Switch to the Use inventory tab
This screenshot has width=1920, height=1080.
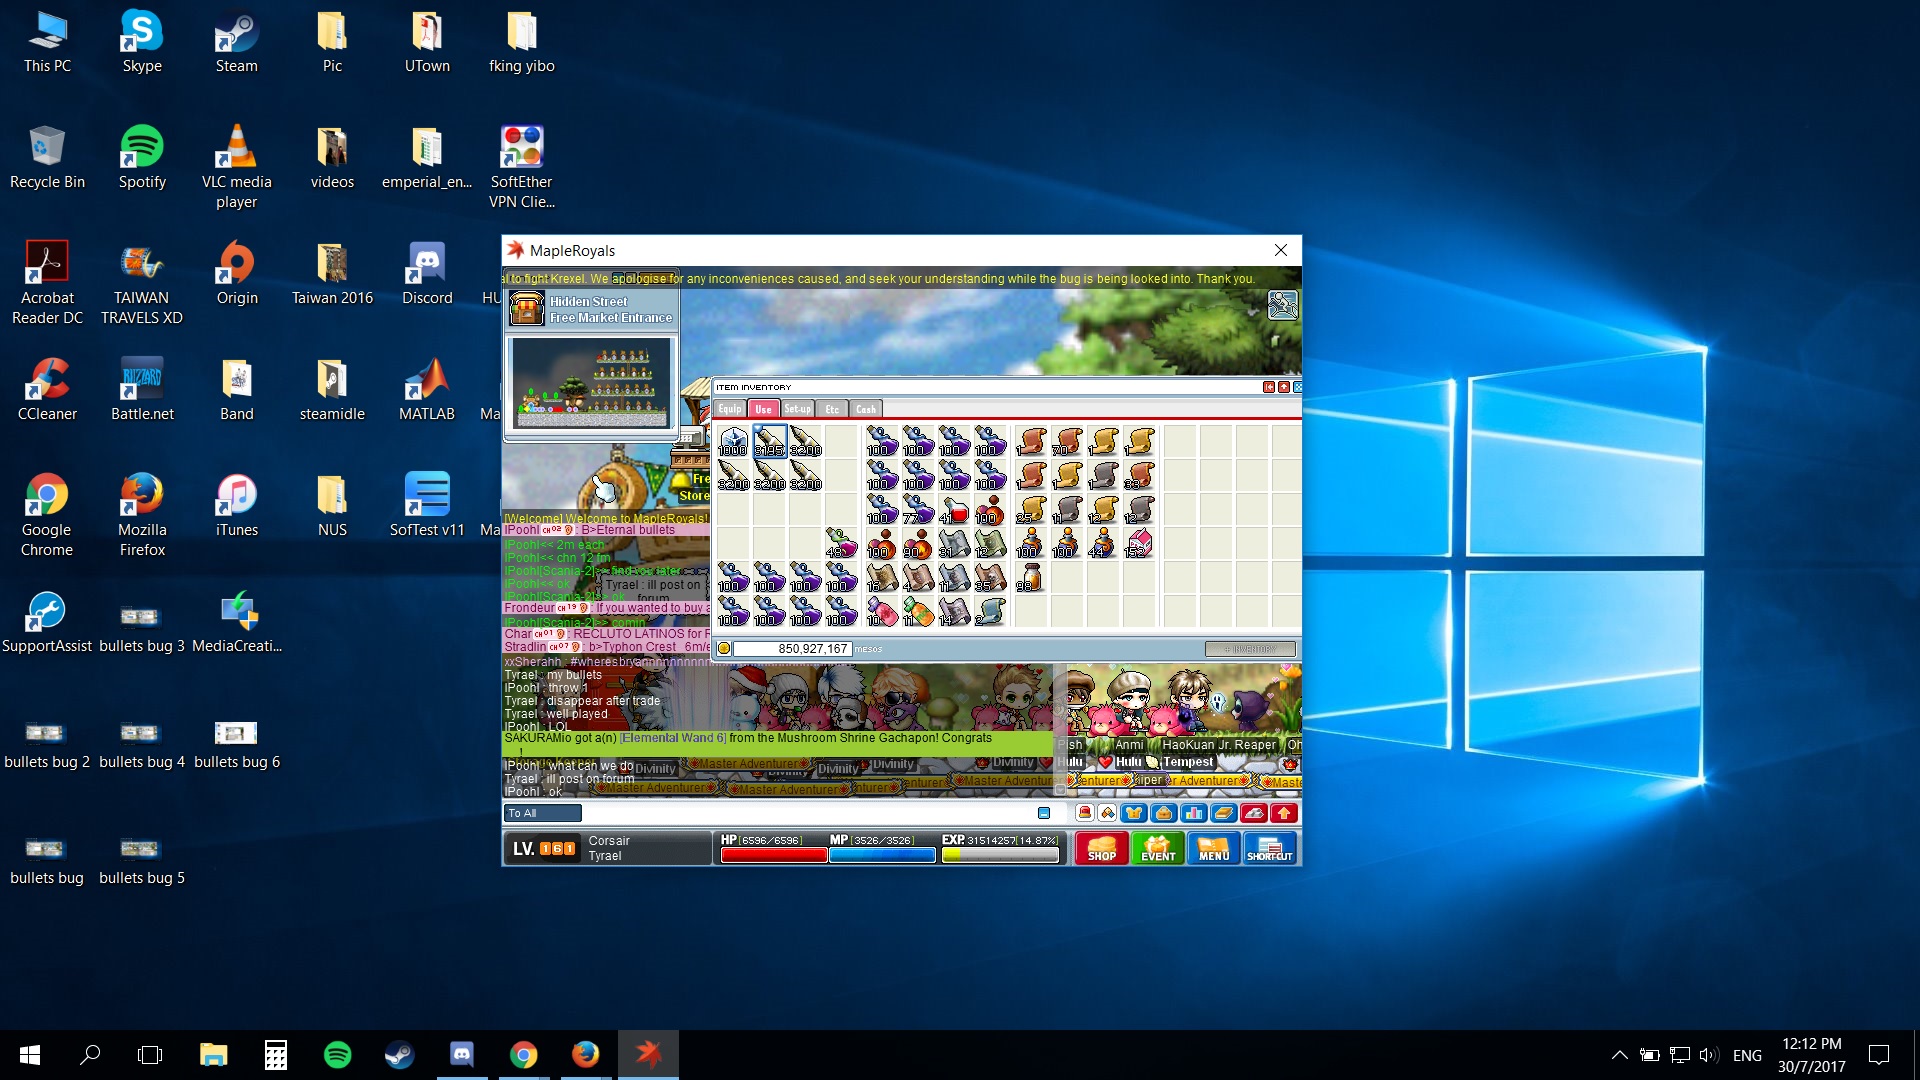[x=763, y=409]
